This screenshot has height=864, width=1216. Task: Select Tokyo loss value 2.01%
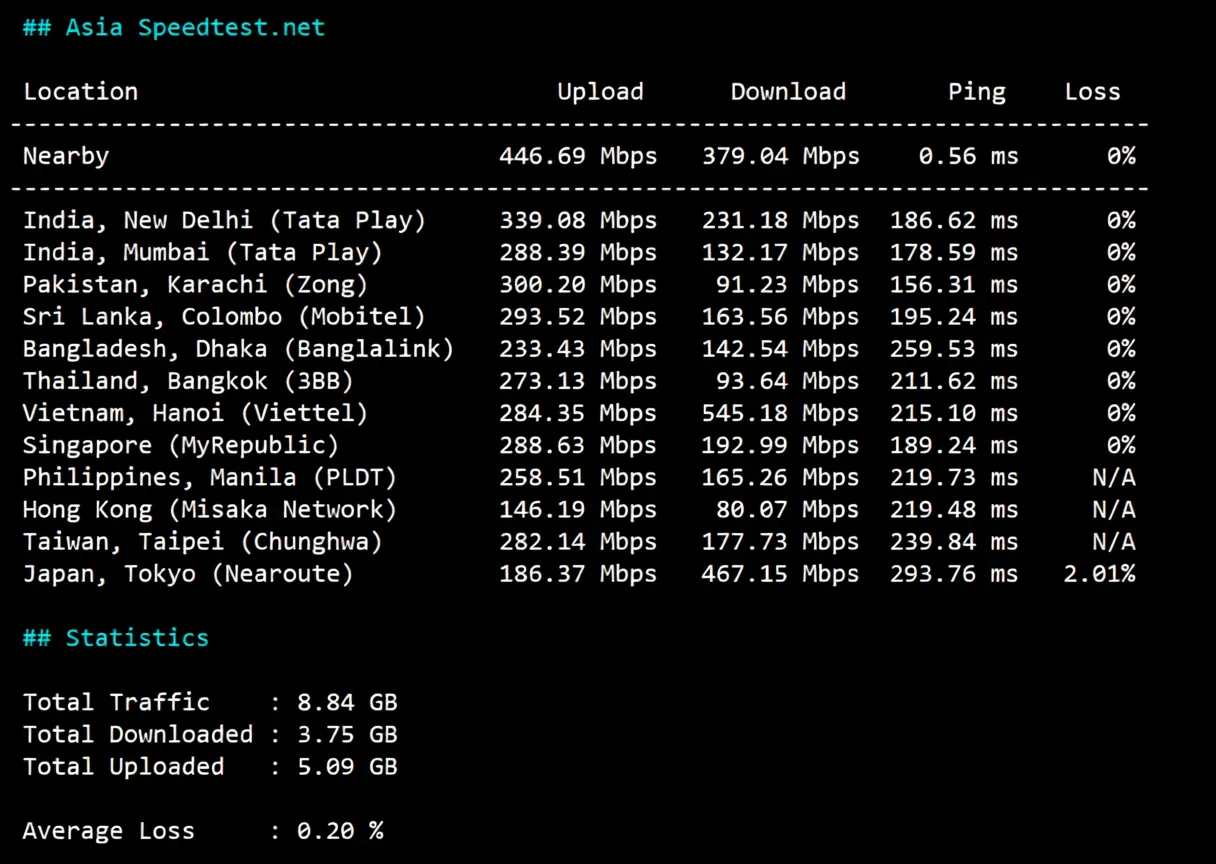point(1099,574)
